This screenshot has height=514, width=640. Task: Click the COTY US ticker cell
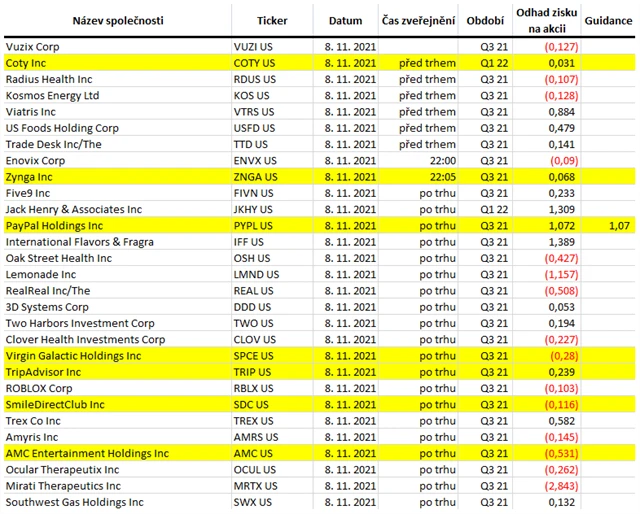click(x=256, y=63)
